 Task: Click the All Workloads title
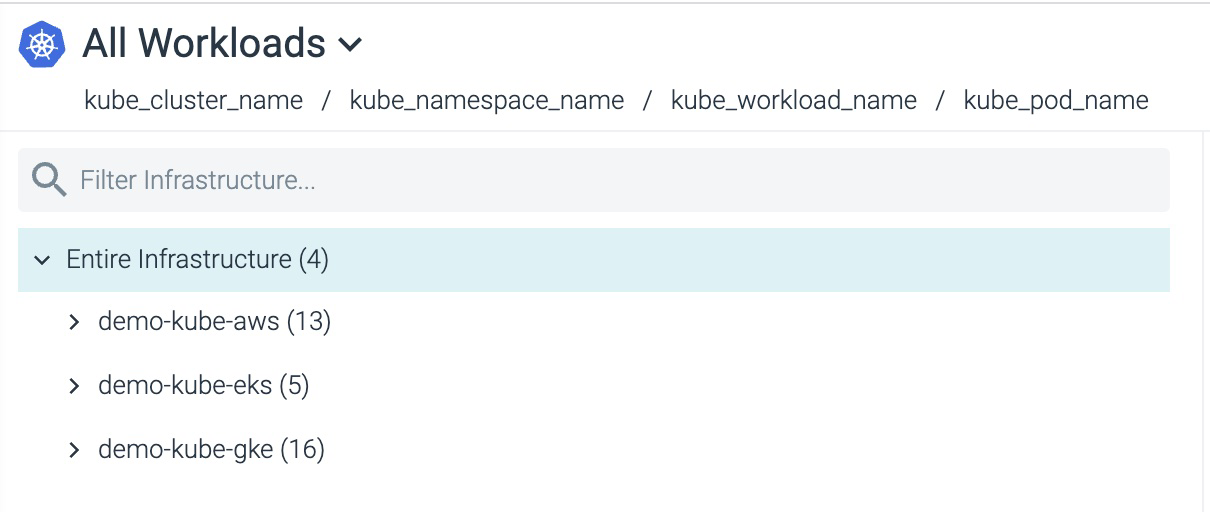(204, 44)
